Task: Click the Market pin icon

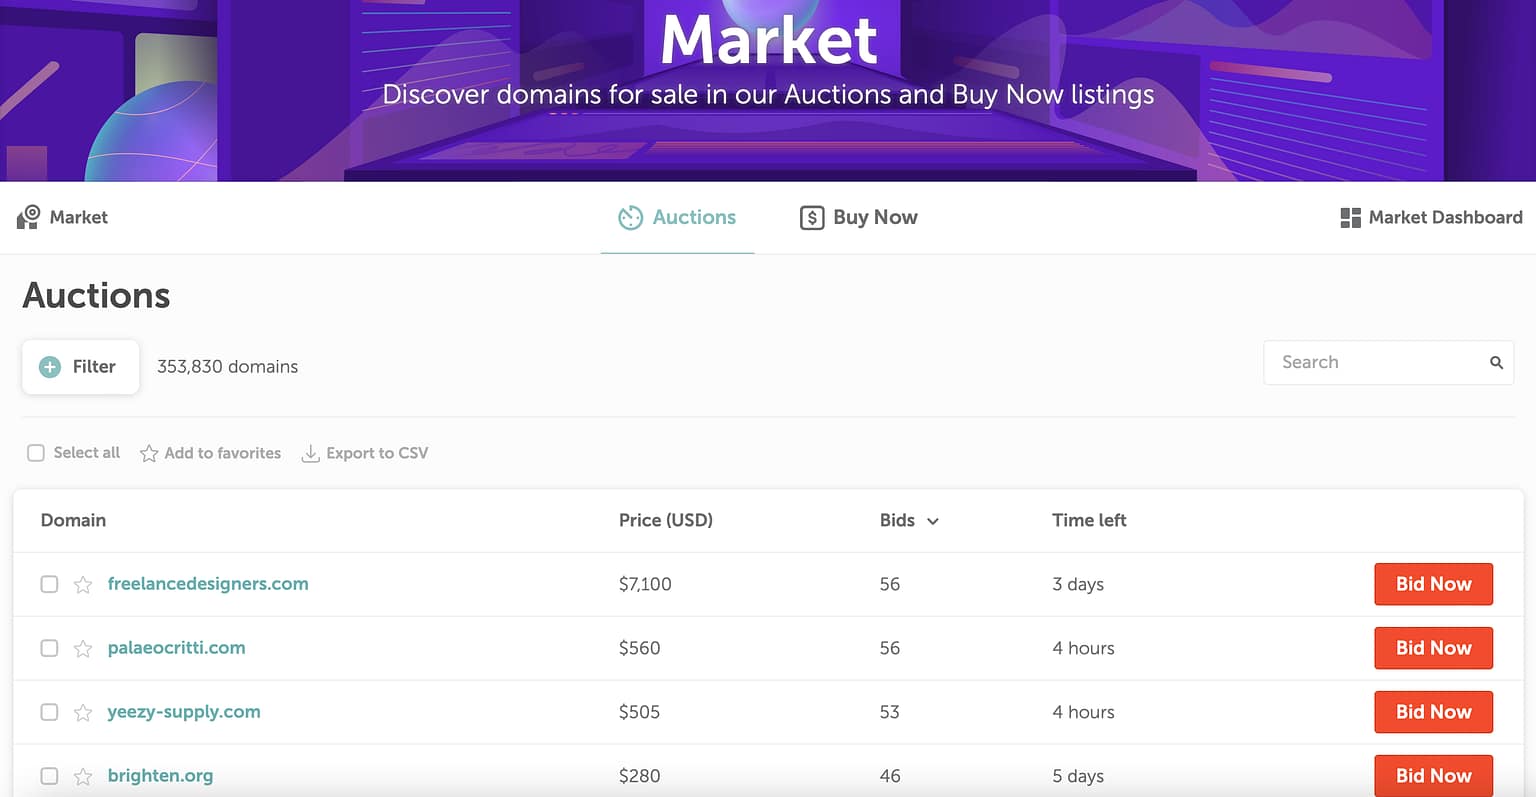Action: [x=28, y=216]
